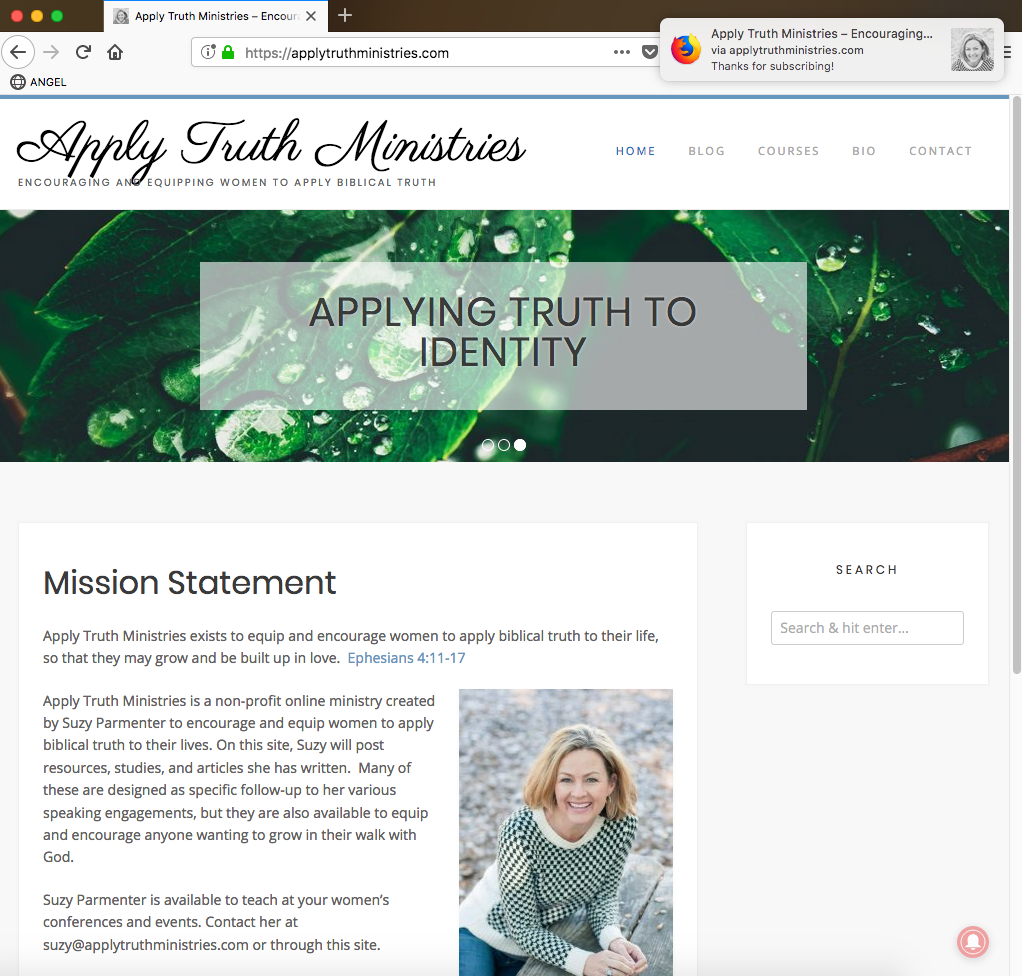Close the Apply Truth Ministries tab

click(312, 16)
